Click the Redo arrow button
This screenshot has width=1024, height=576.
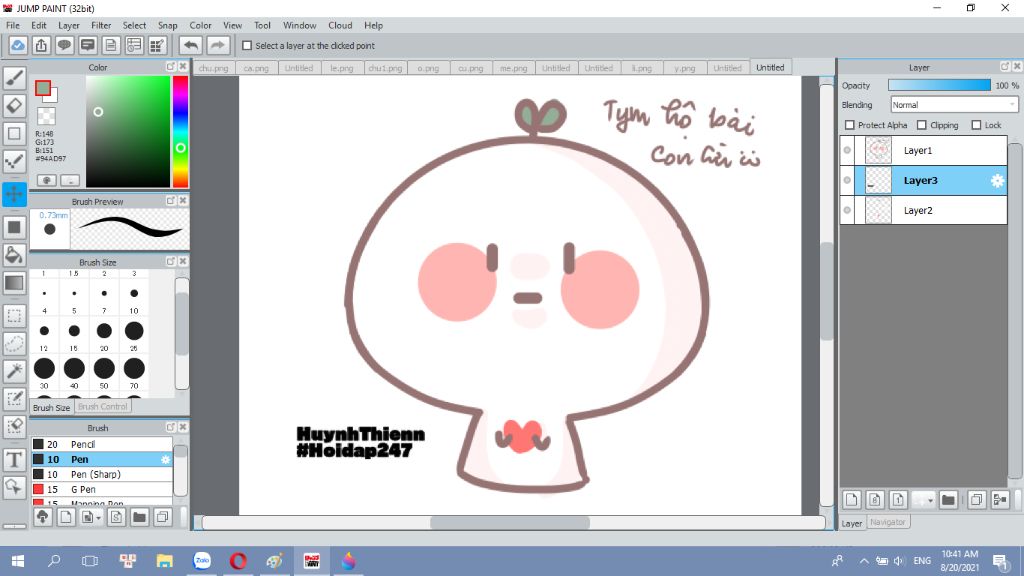[218, 45]
